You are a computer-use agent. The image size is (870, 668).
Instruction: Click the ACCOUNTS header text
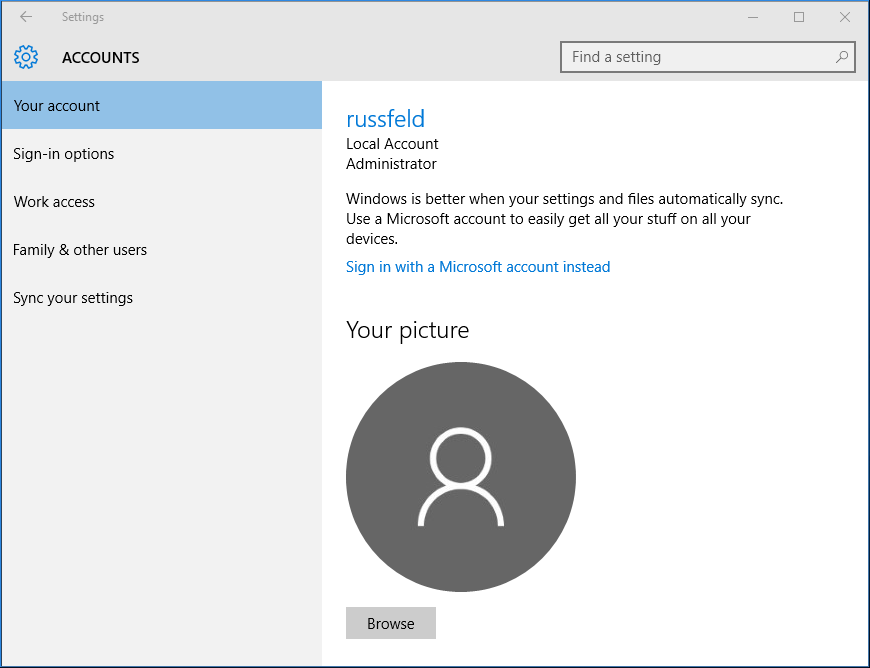coord(101,58)
